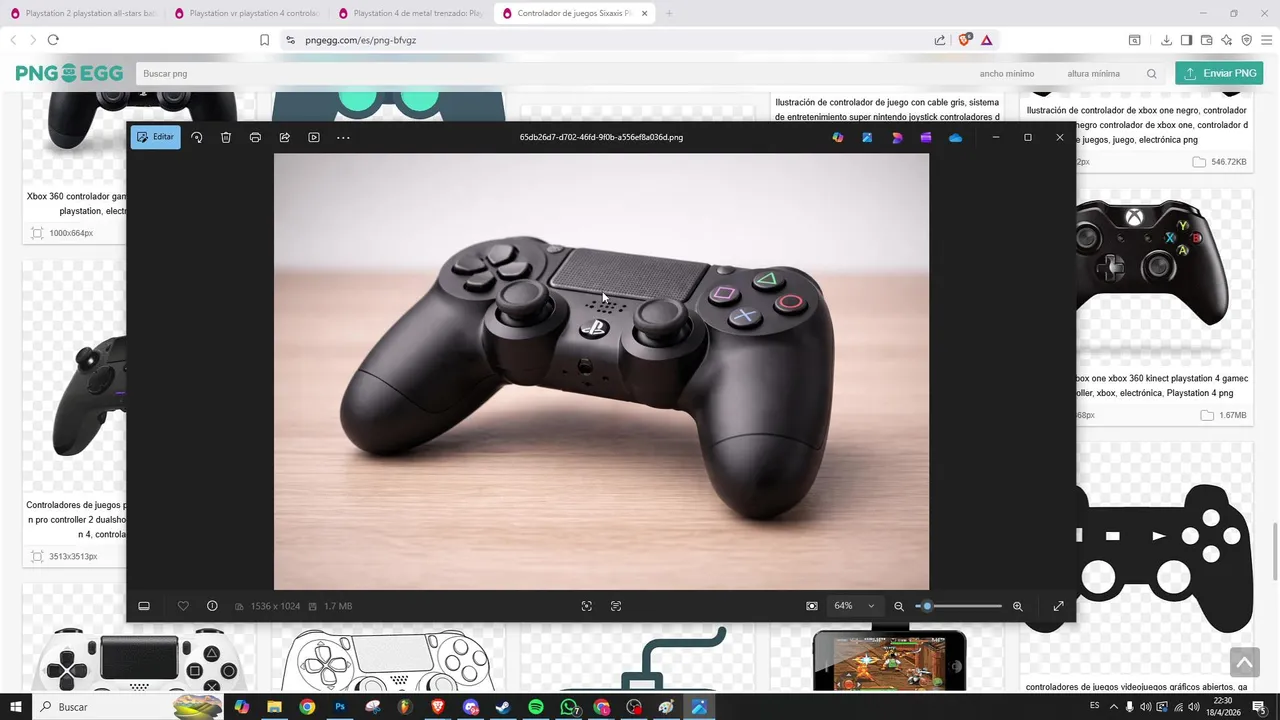Open browser downloads icon

click(x=1166, y=40)
